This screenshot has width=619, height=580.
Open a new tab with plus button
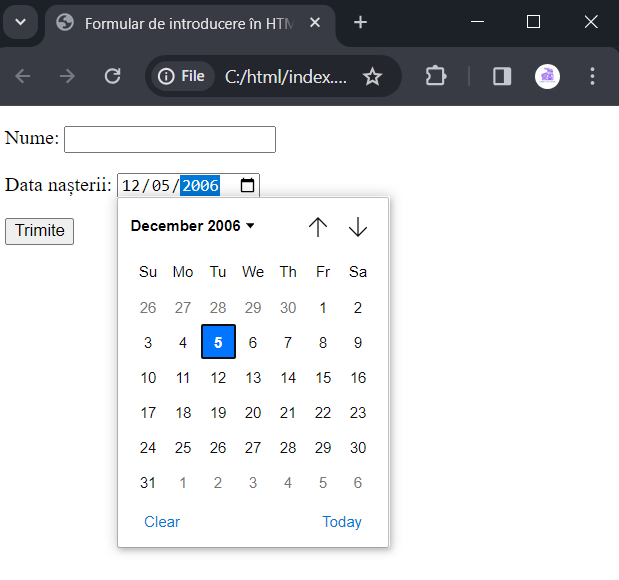pyautogui.click(x=360, y=22)
